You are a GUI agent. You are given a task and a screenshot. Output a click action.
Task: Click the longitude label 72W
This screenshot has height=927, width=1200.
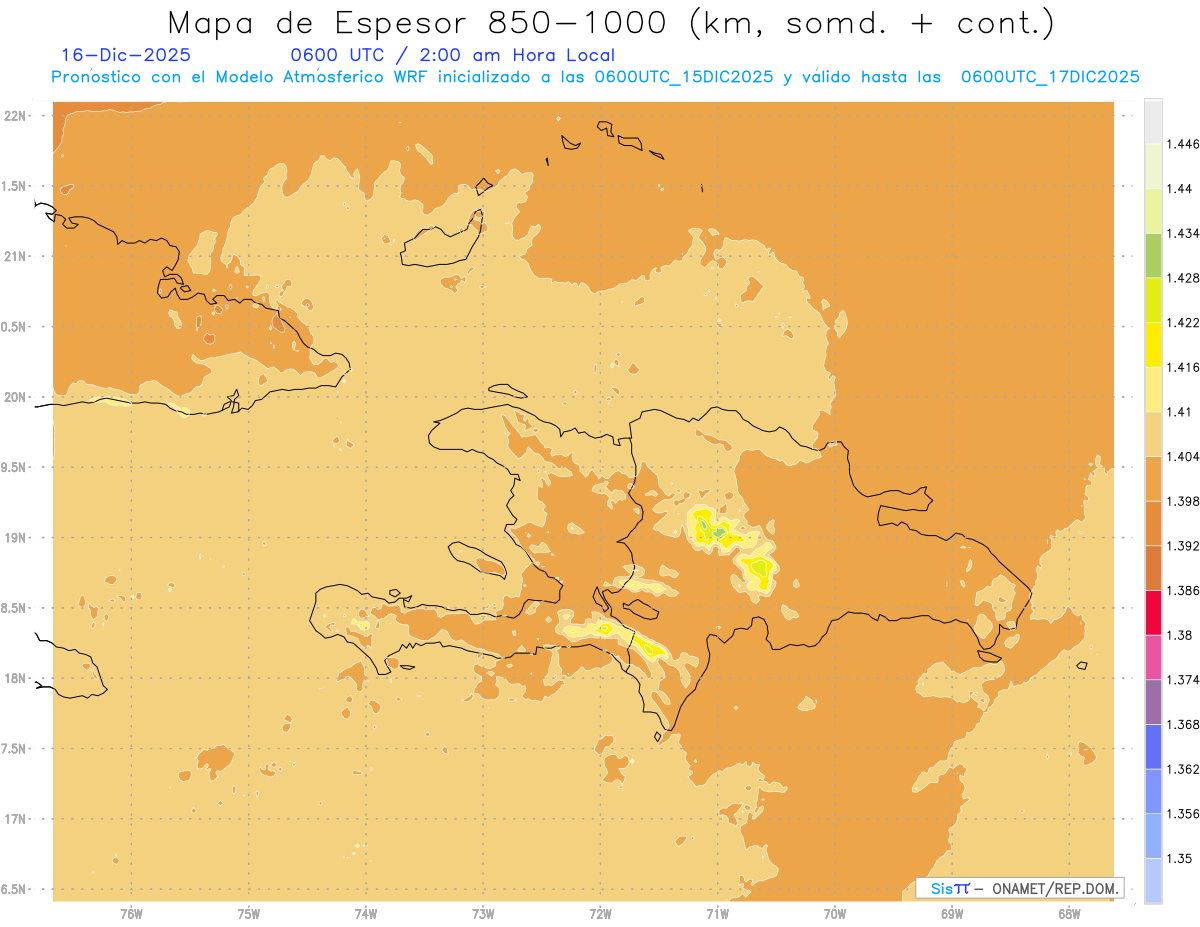pyautogui.click(x=600, y=913)
